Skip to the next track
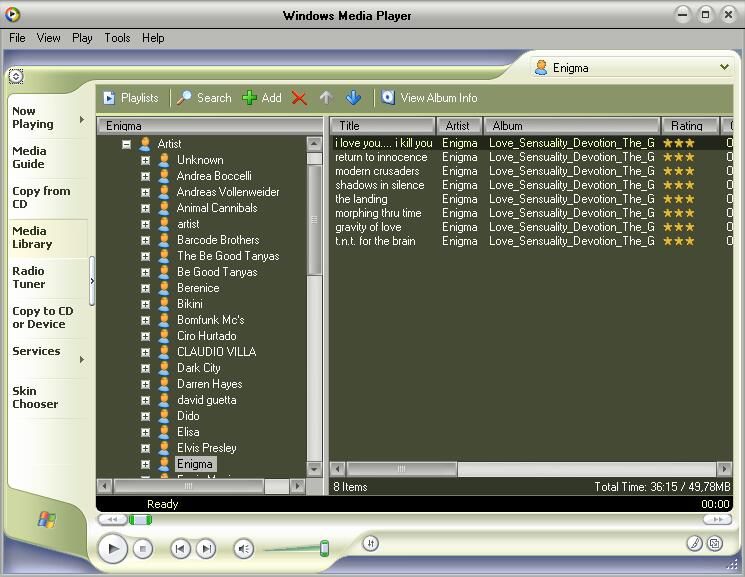The width and height of the screenshot is (745, 577). point(206,548)
